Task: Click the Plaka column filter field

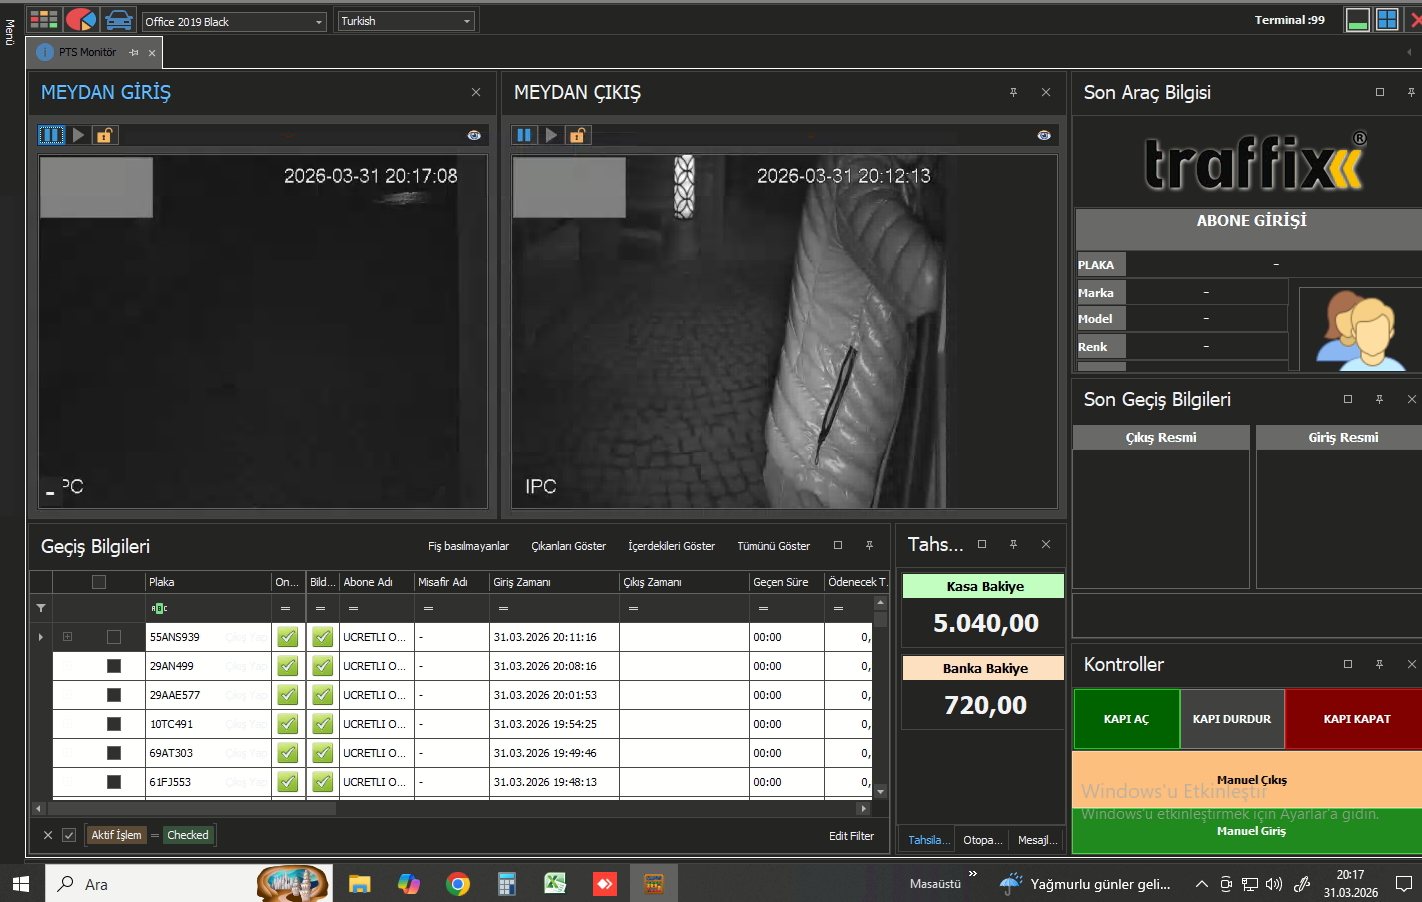Action: (x=210, y=608)
